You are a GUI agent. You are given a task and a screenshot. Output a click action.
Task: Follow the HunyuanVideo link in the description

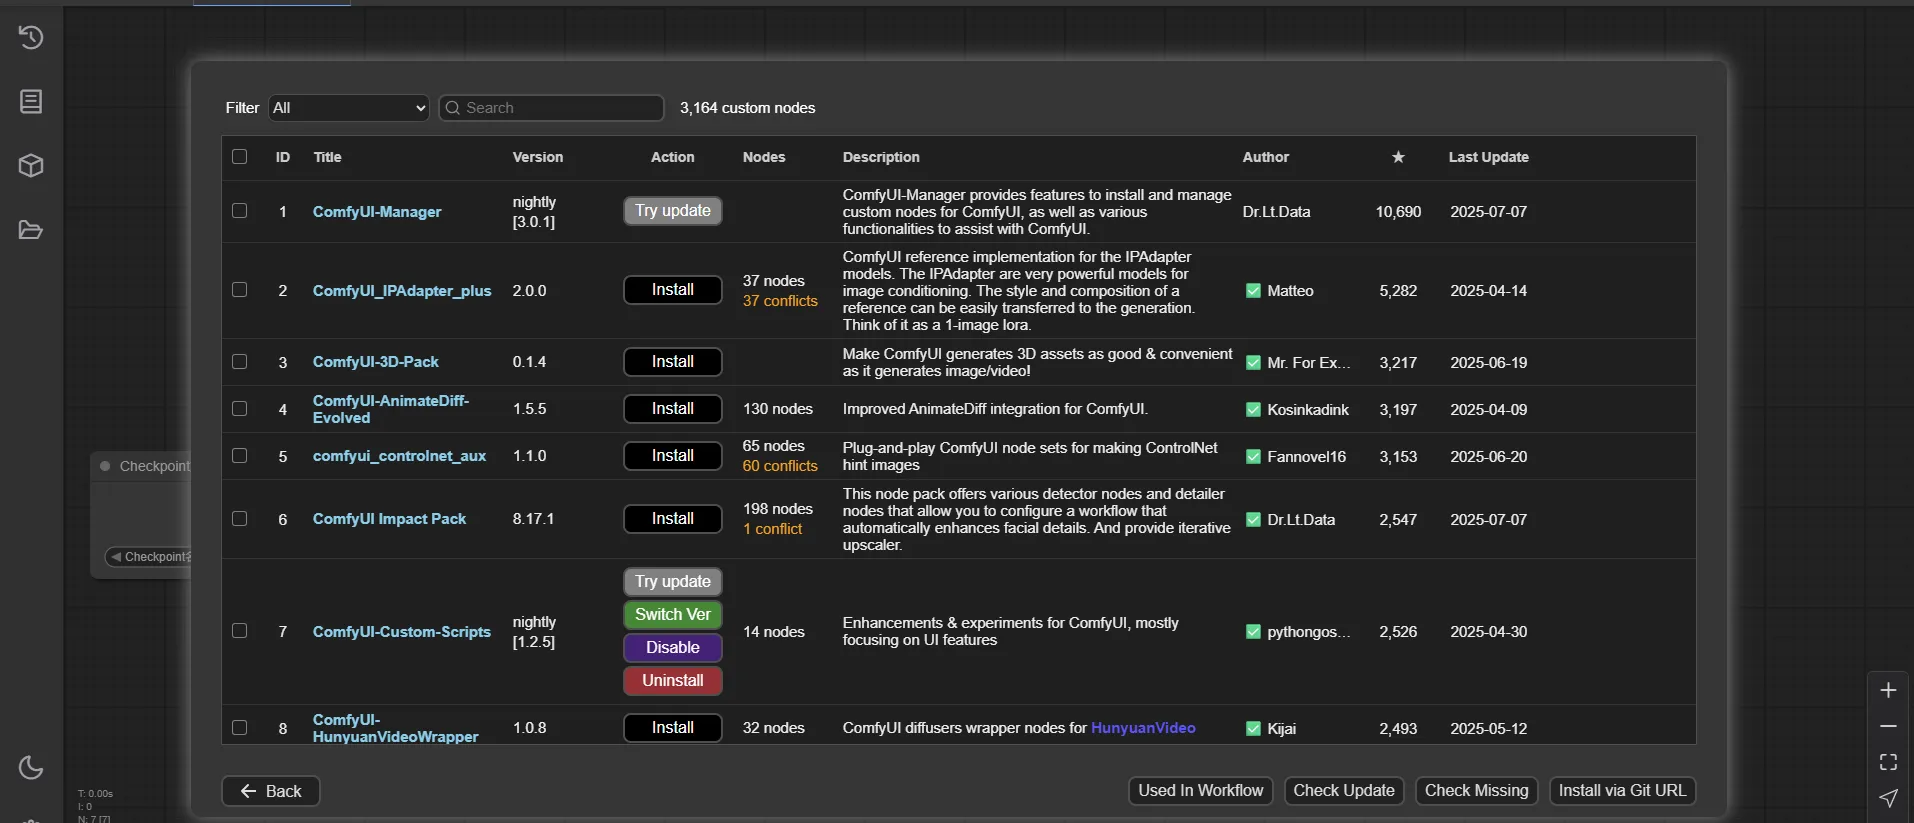[1143, 728]
